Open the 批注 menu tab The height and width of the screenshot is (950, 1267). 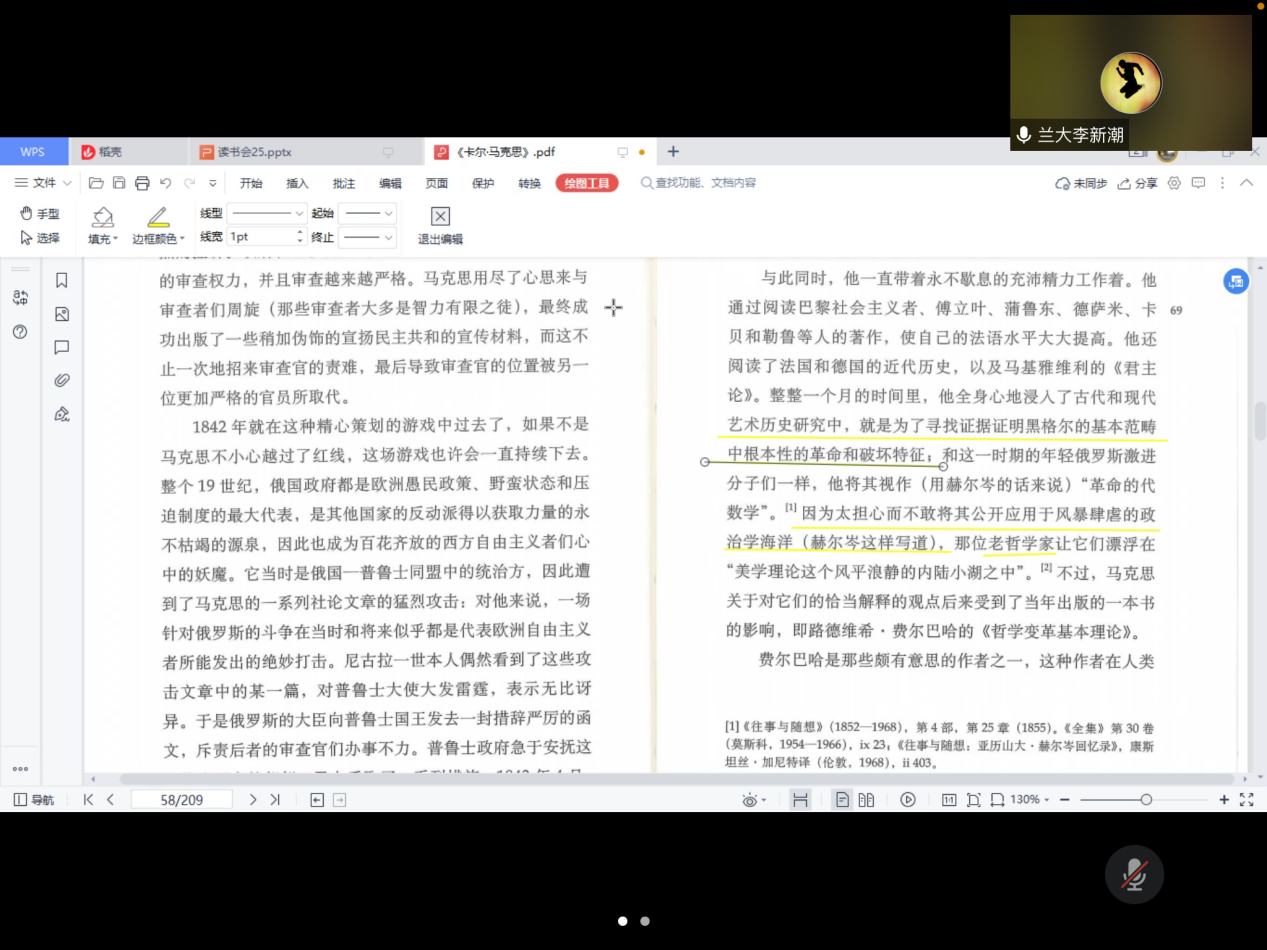[344, 183]
